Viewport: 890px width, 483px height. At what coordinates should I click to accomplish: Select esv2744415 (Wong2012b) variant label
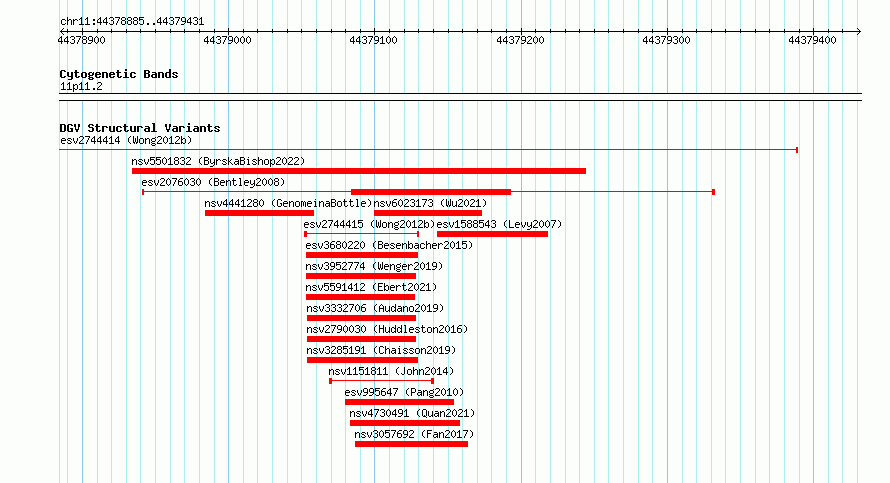pyautogui.click(x=369, y=224)
